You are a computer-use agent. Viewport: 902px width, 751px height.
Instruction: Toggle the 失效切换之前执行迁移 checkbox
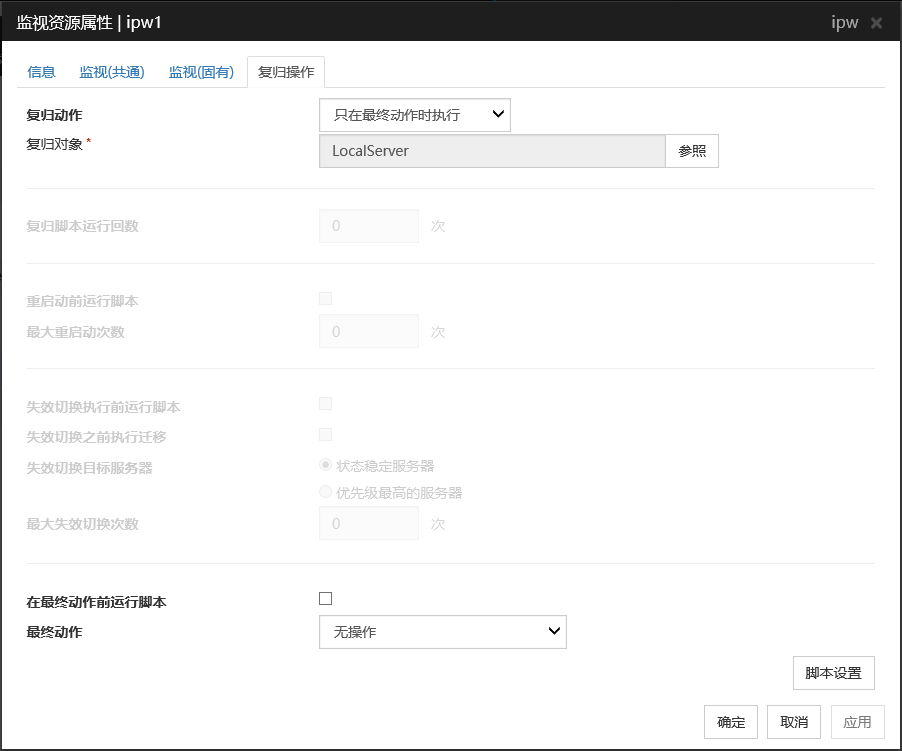(325, 434)
